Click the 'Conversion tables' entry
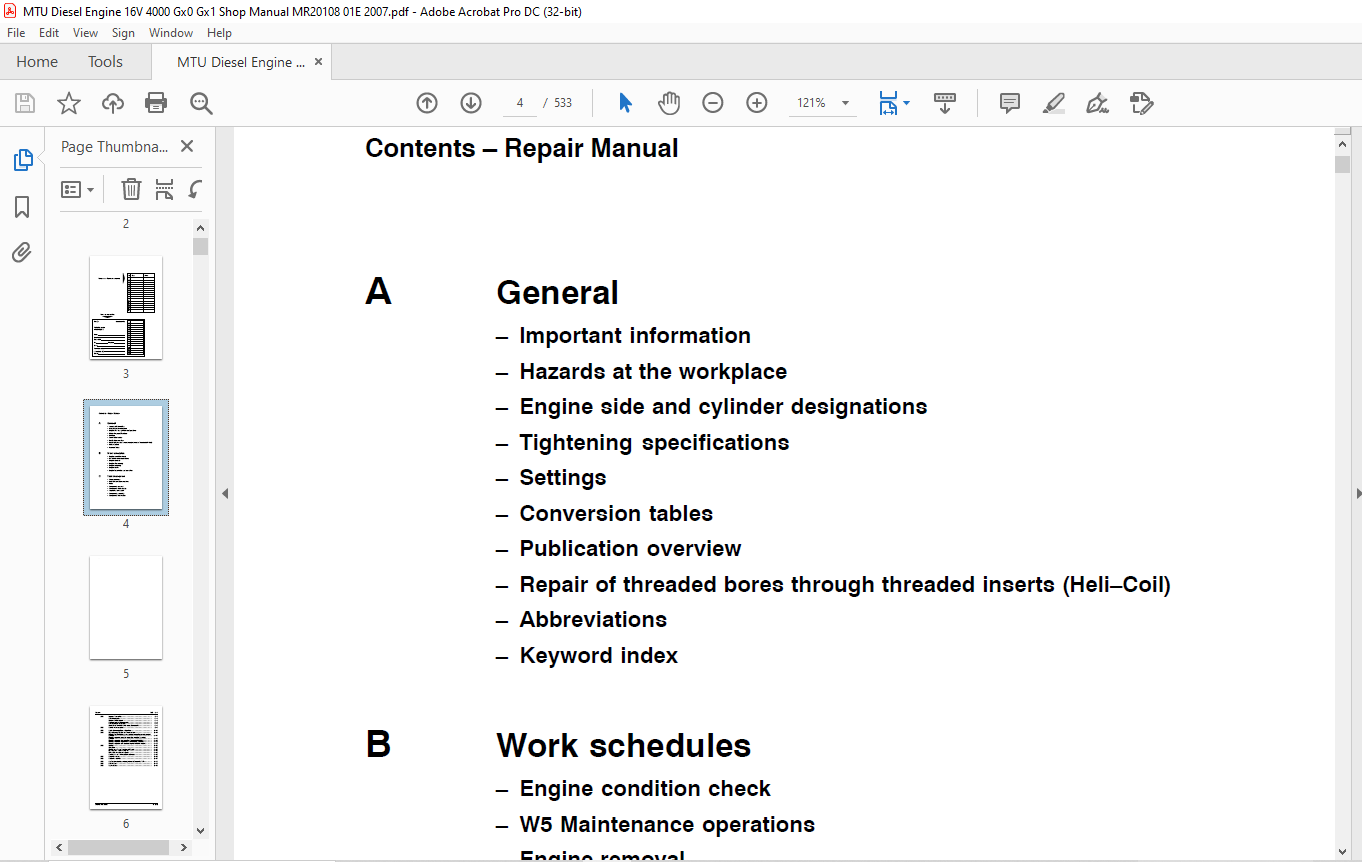1362x862 pixels. 616,514
